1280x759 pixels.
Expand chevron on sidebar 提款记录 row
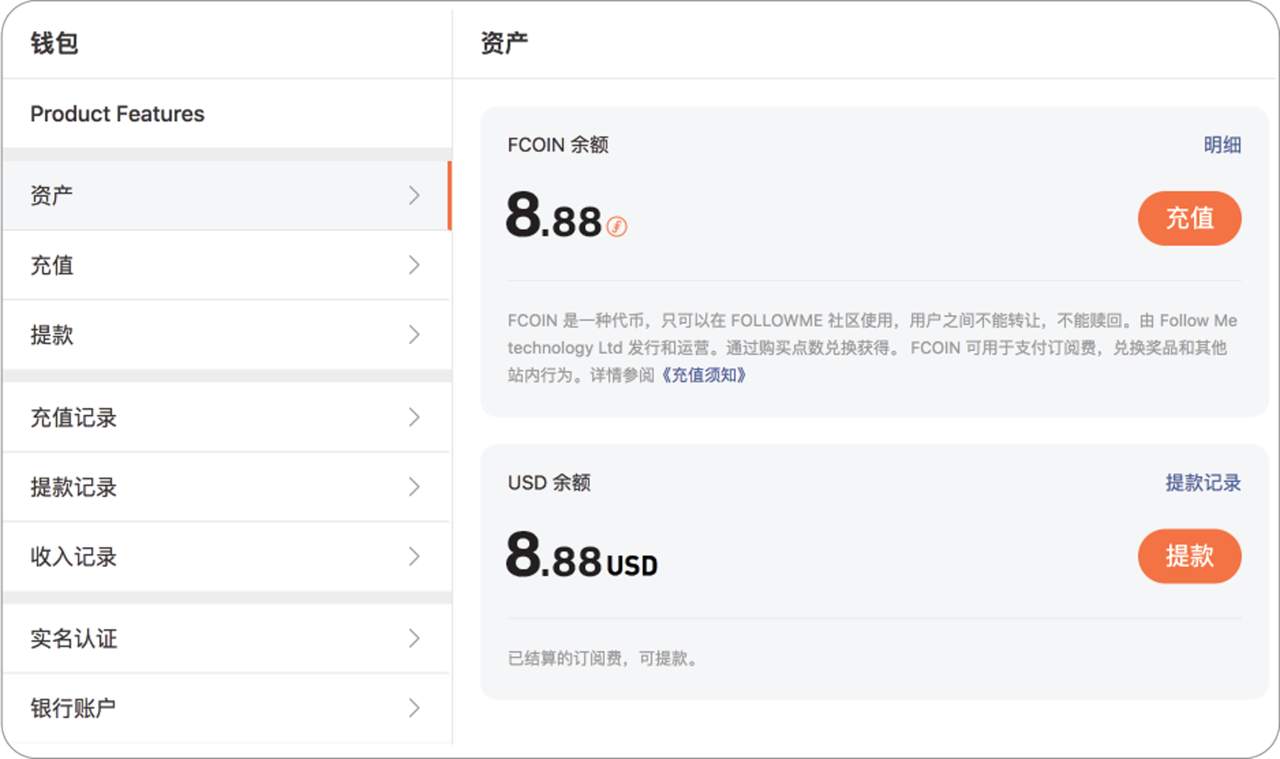click(414, 487)
